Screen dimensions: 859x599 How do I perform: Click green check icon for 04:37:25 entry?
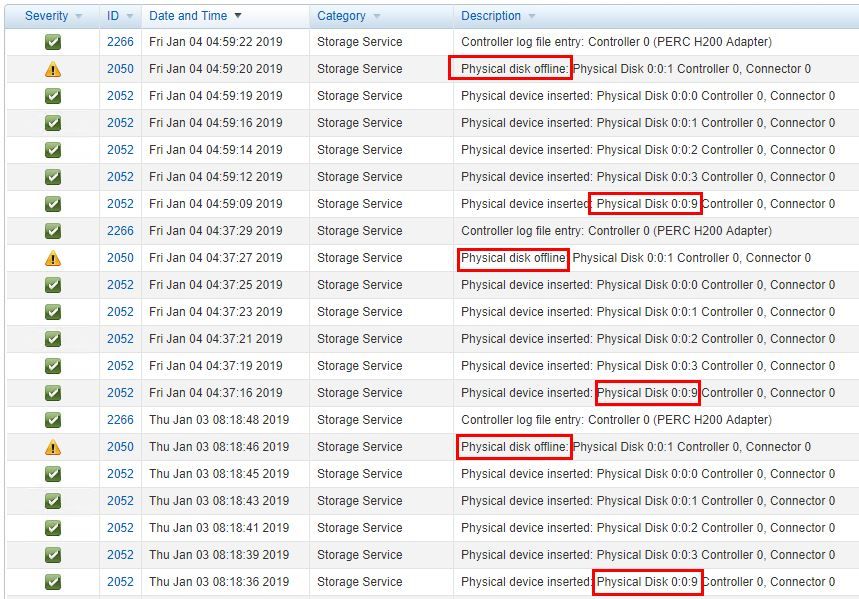pyautogui.click(x=53, y=285)
